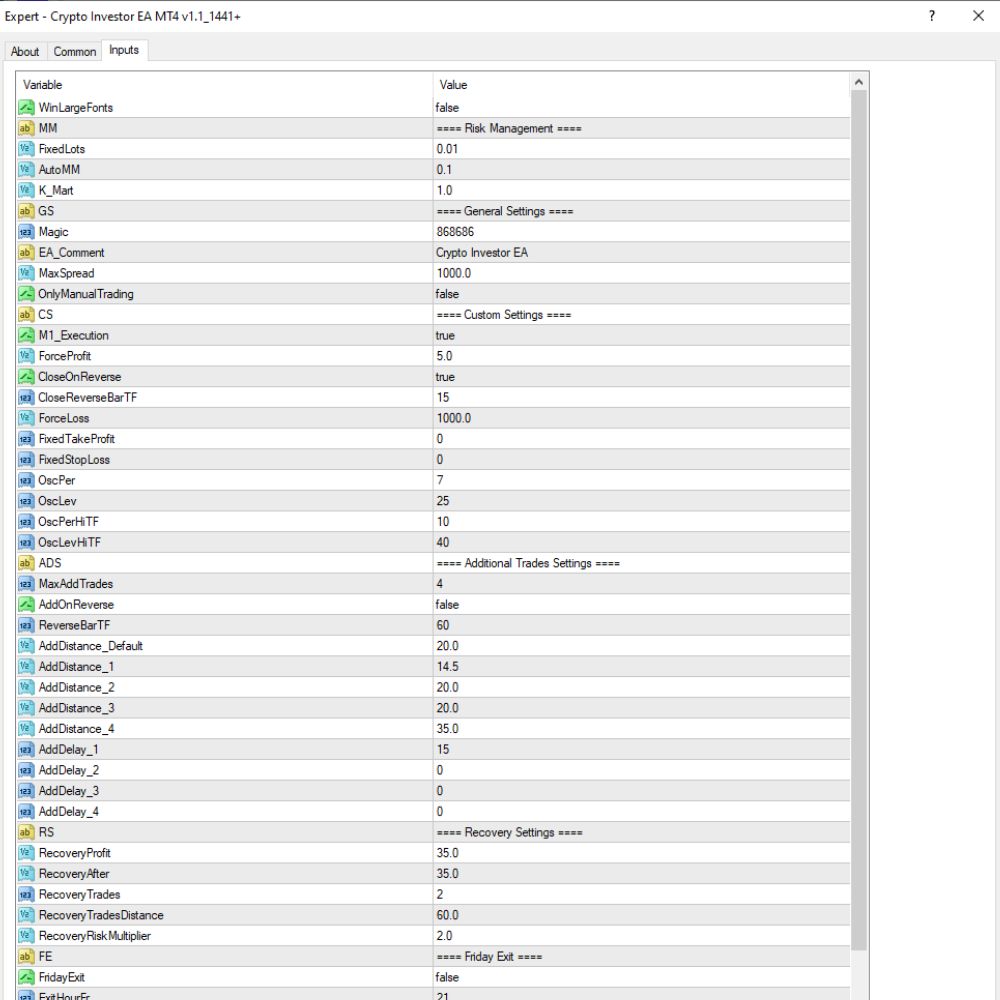Click the boolean icon beside WinLargeFonts
This screenshot has height=1000, width=1000.
[26, 107]
